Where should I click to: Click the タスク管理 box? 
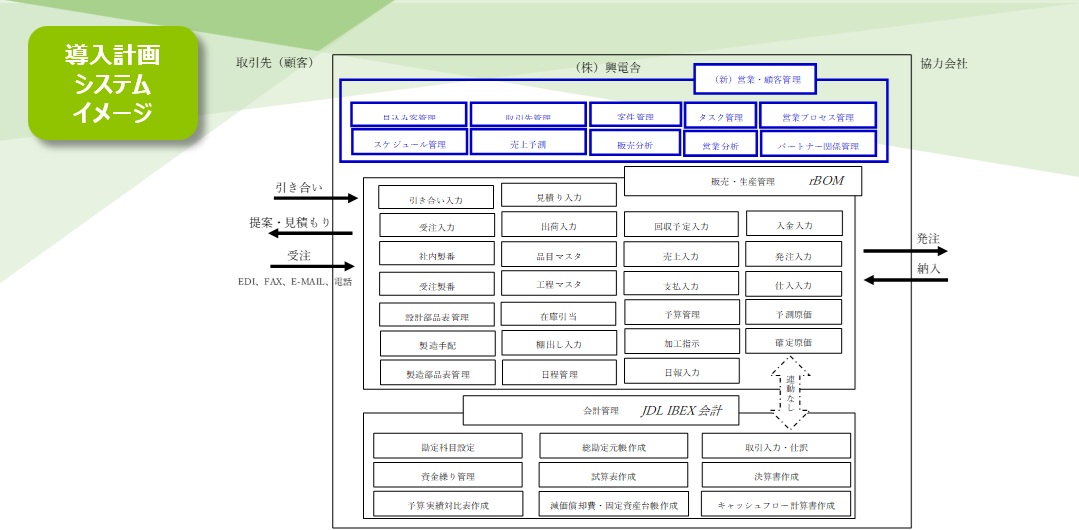[721, 116]
